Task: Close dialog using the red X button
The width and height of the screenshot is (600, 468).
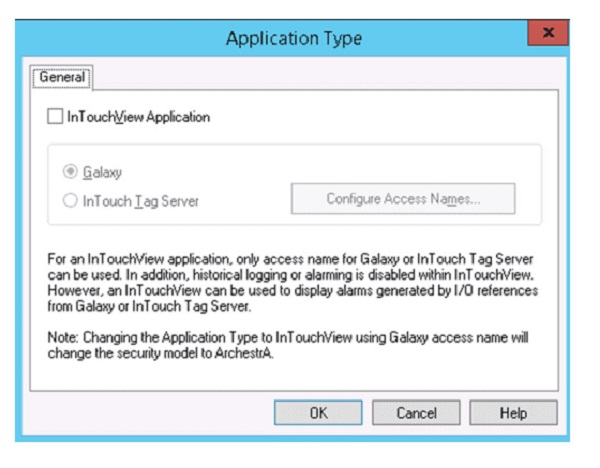Action: click(548, 35)
